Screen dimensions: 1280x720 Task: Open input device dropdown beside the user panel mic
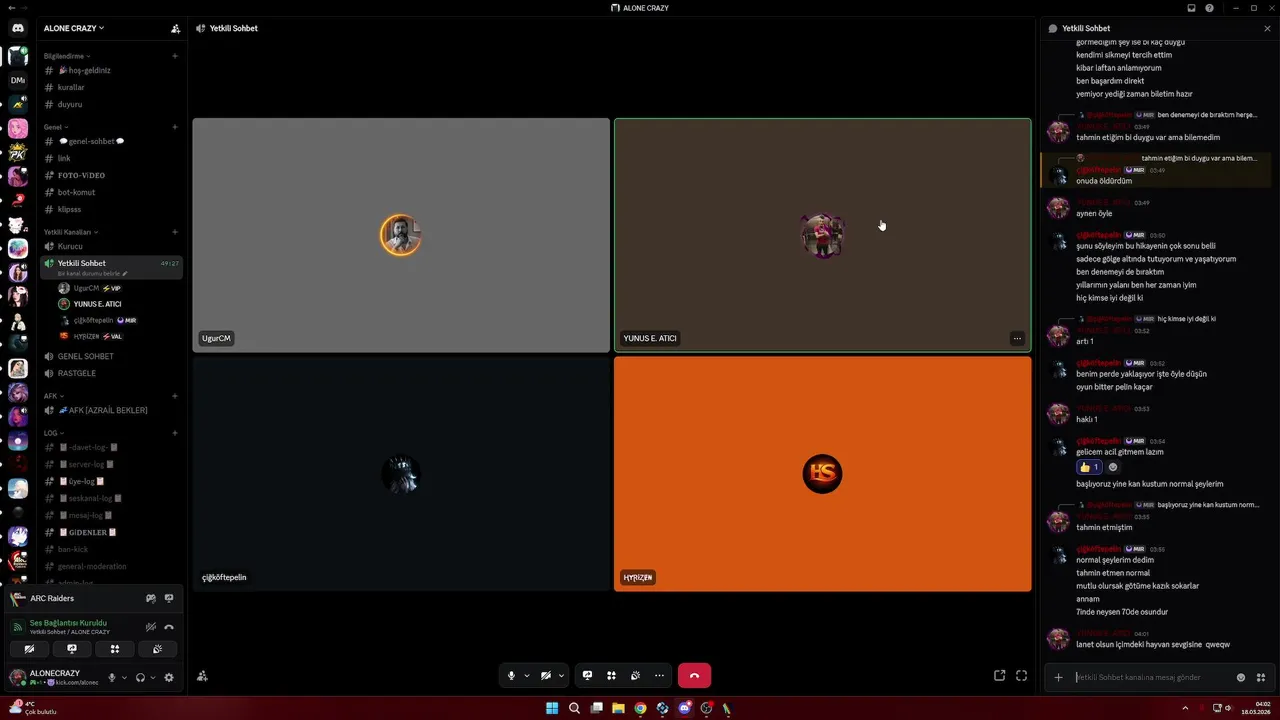(124, 677)
